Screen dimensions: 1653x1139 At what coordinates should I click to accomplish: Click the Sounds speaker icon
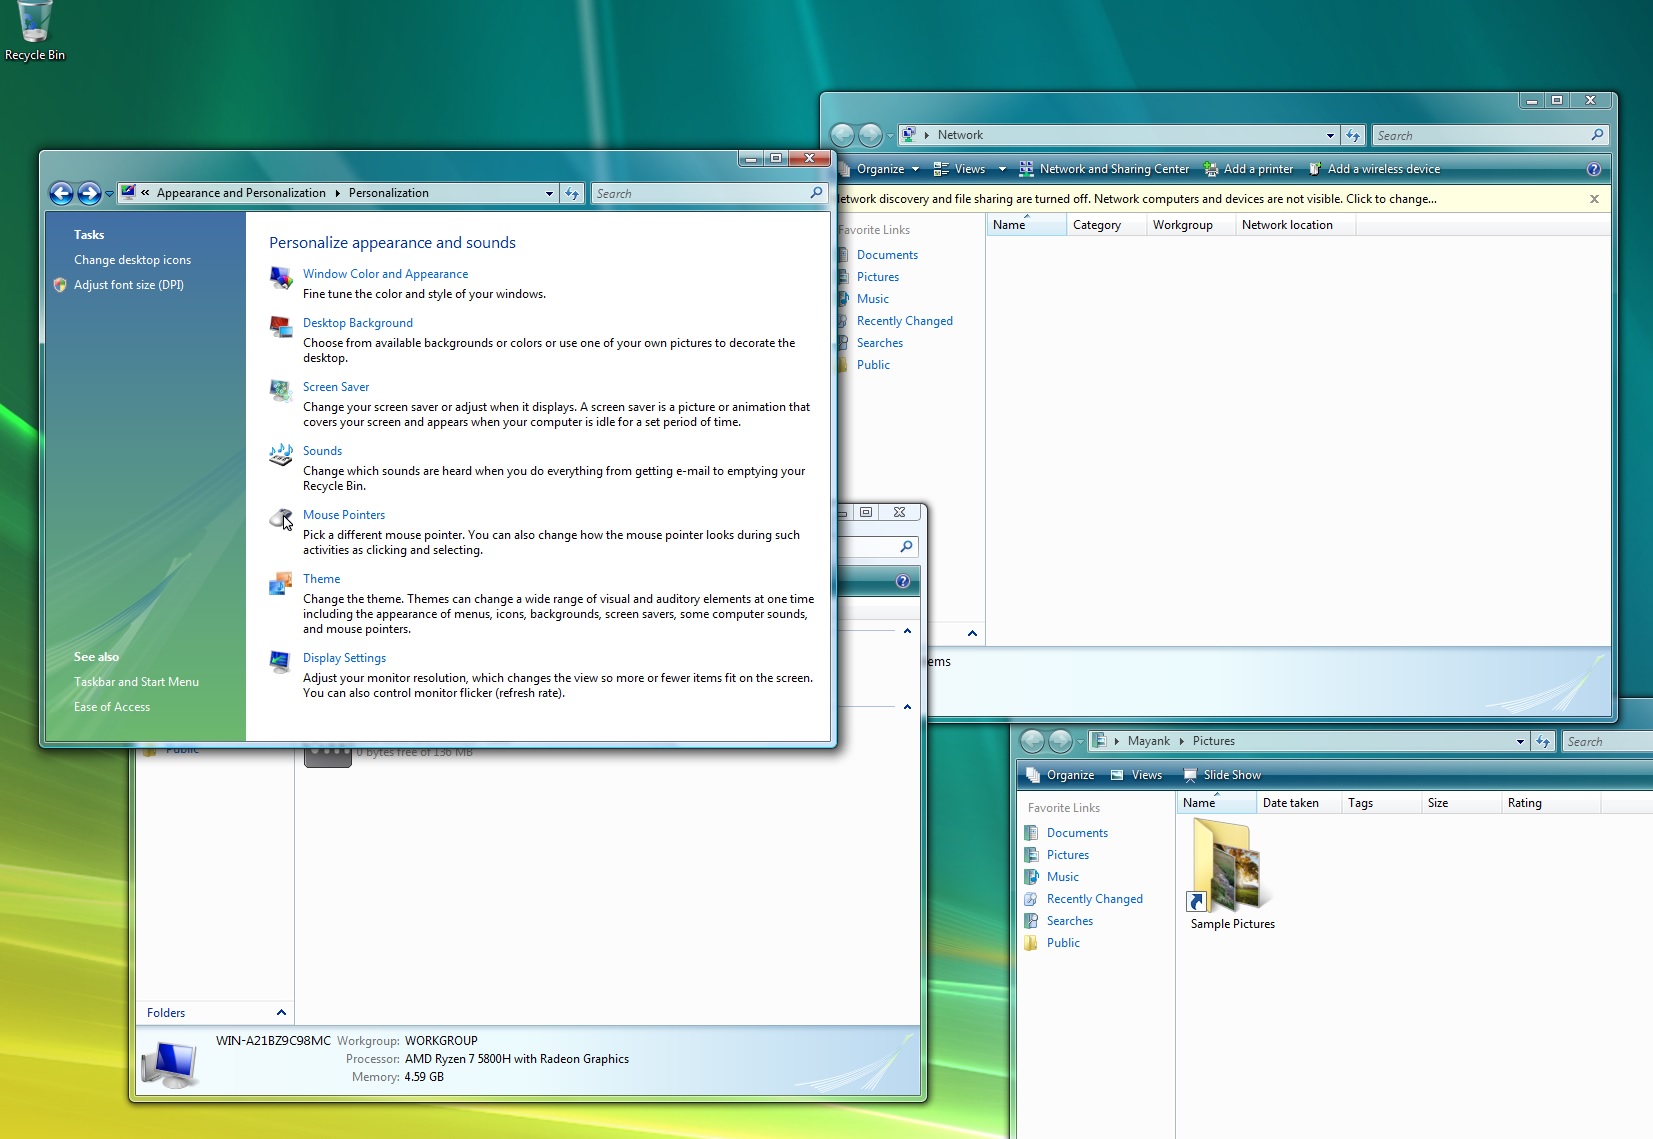click(280, 455)
